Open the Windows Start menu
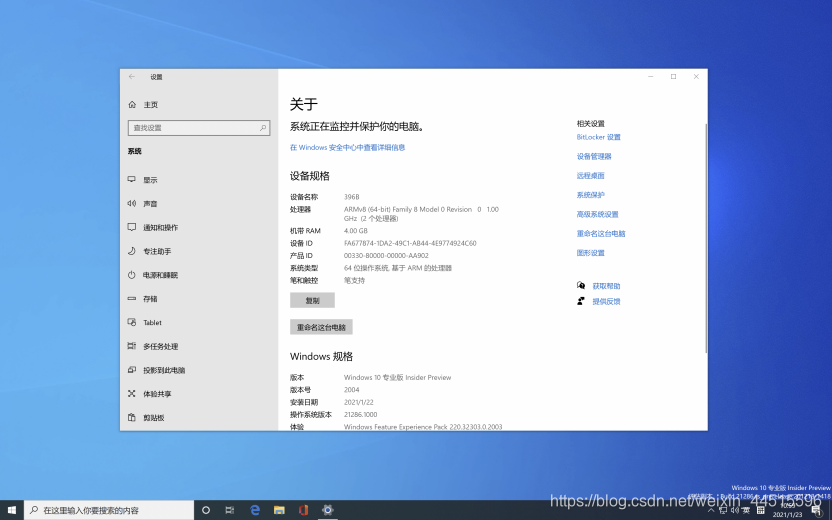832x520 pixels. point(12,510)
